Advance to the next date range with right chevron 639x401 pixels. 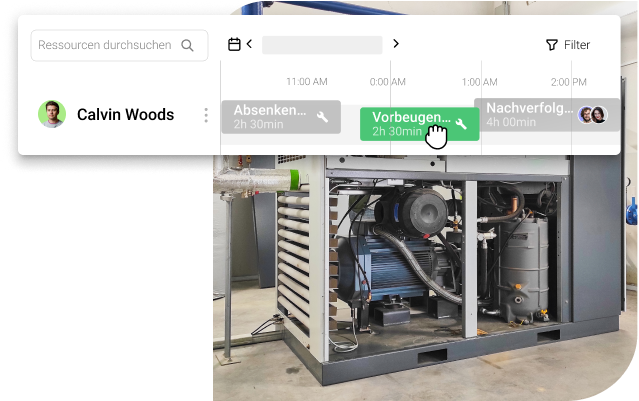pyautogui.click(x=396, y=44)
